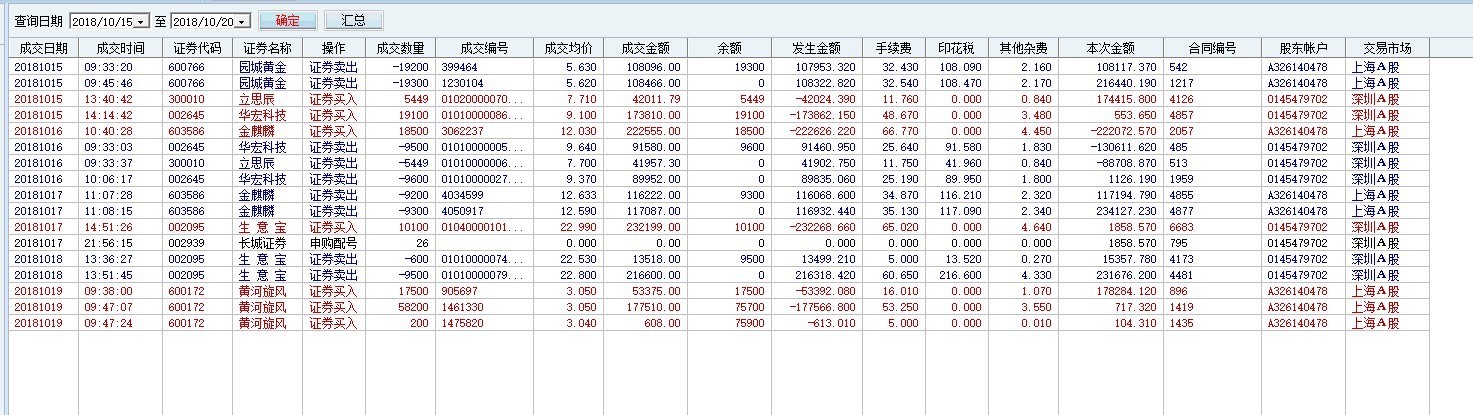This screenshot has width=1473, height=415.
Task: Click the trade amount 222555.00
Action: click(653, 131)
